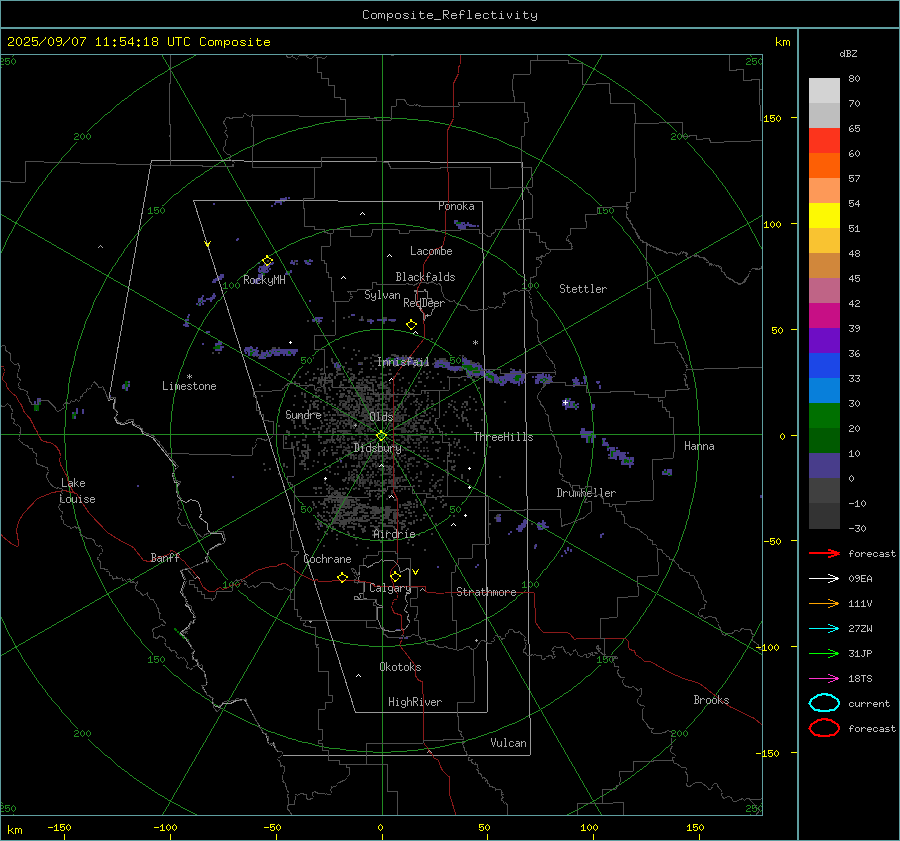Viewport: 900px width, 841px height.
Task: Select the yellow diamond marker above Calgary
Action: coord(395,576)
